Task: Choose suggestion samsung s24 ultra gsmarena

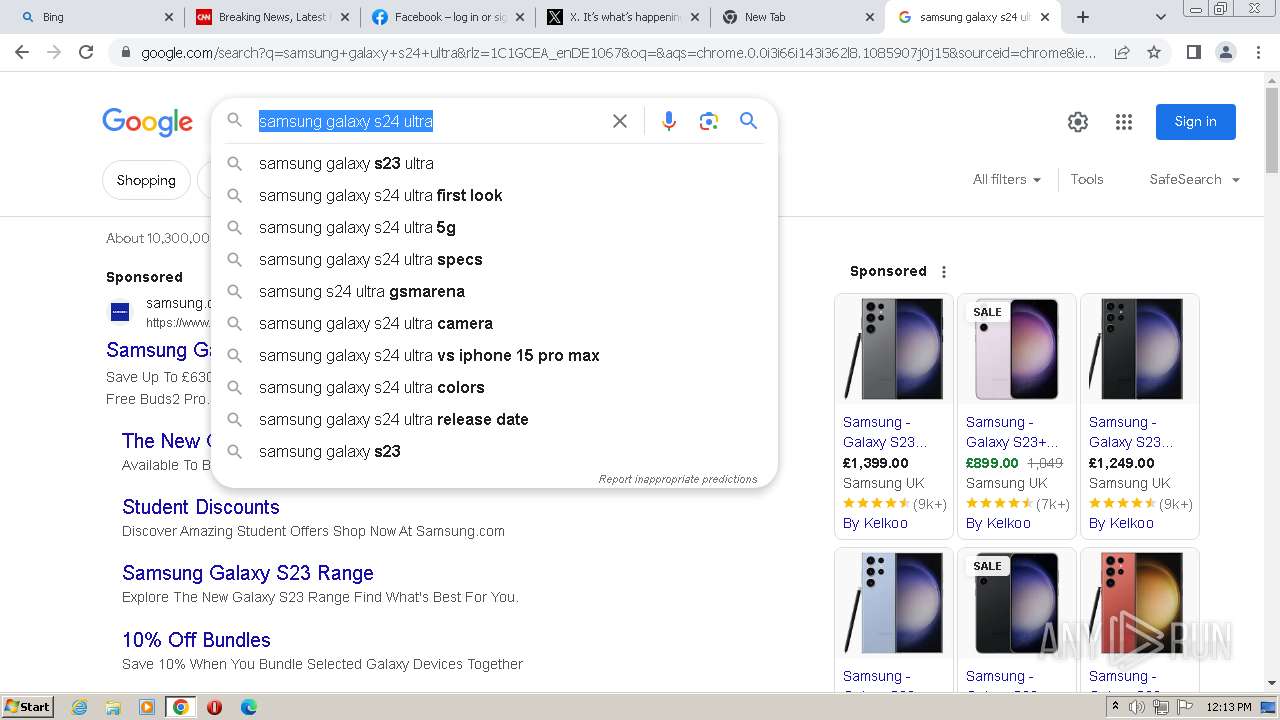Action: click(494, 291)
